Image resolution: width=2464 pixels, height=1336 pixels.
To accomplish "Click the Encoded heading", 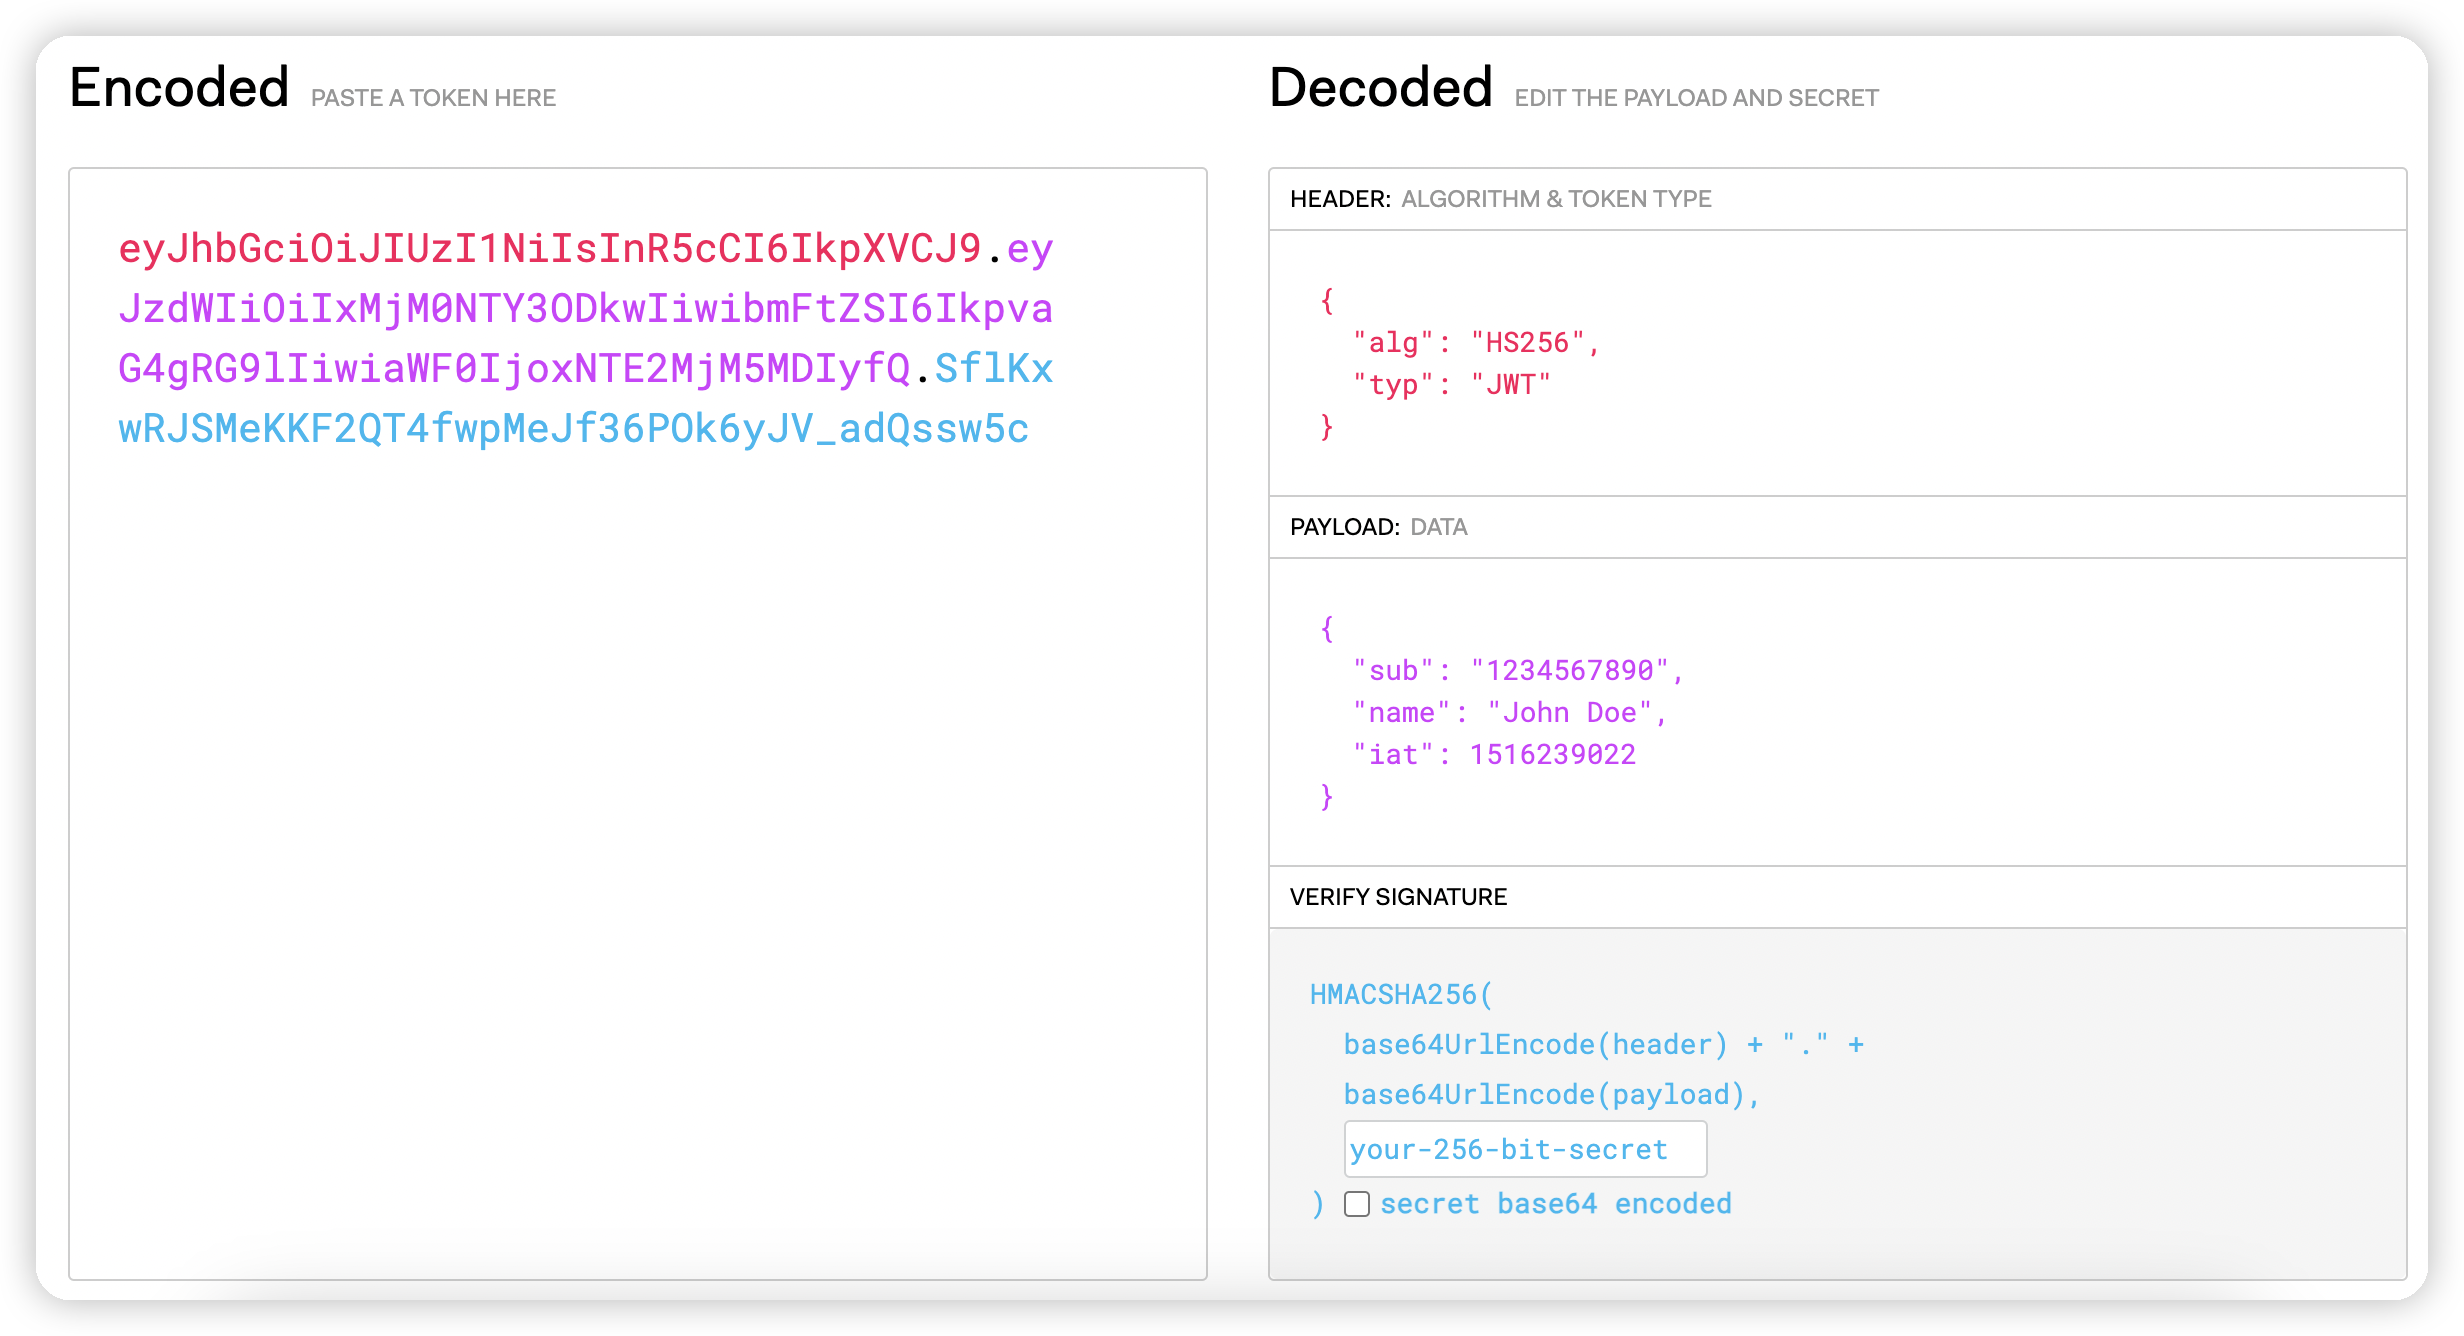I will 180,88.
